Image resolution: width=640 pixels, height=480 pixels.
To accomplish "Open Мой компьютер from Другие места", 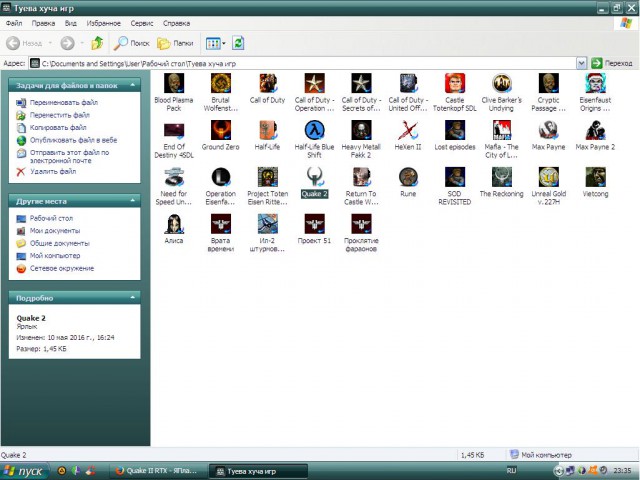I will click(55, 256).
